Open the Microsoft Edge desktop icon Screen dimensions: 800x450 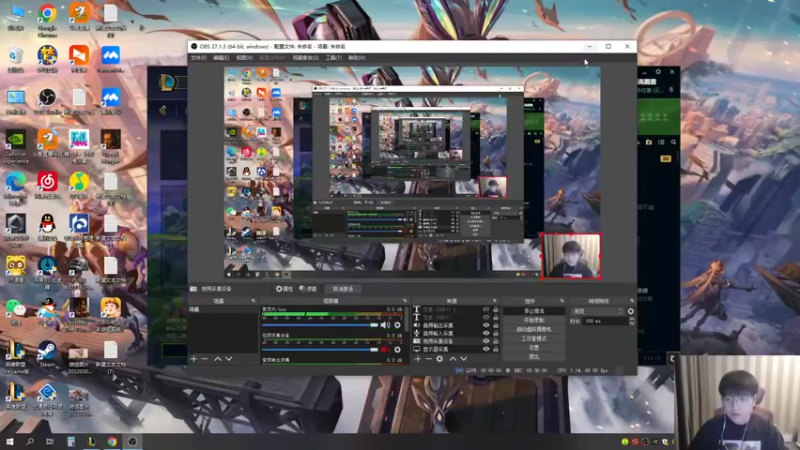coord(15,188)
